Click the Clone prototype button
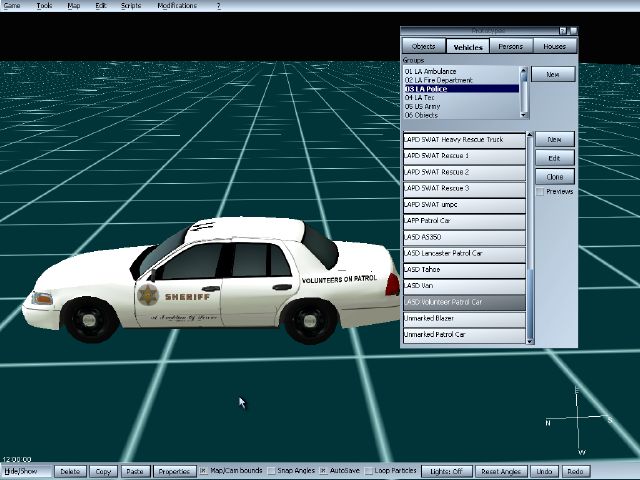Viewport: 640px width, 480px height. [555, 177]
